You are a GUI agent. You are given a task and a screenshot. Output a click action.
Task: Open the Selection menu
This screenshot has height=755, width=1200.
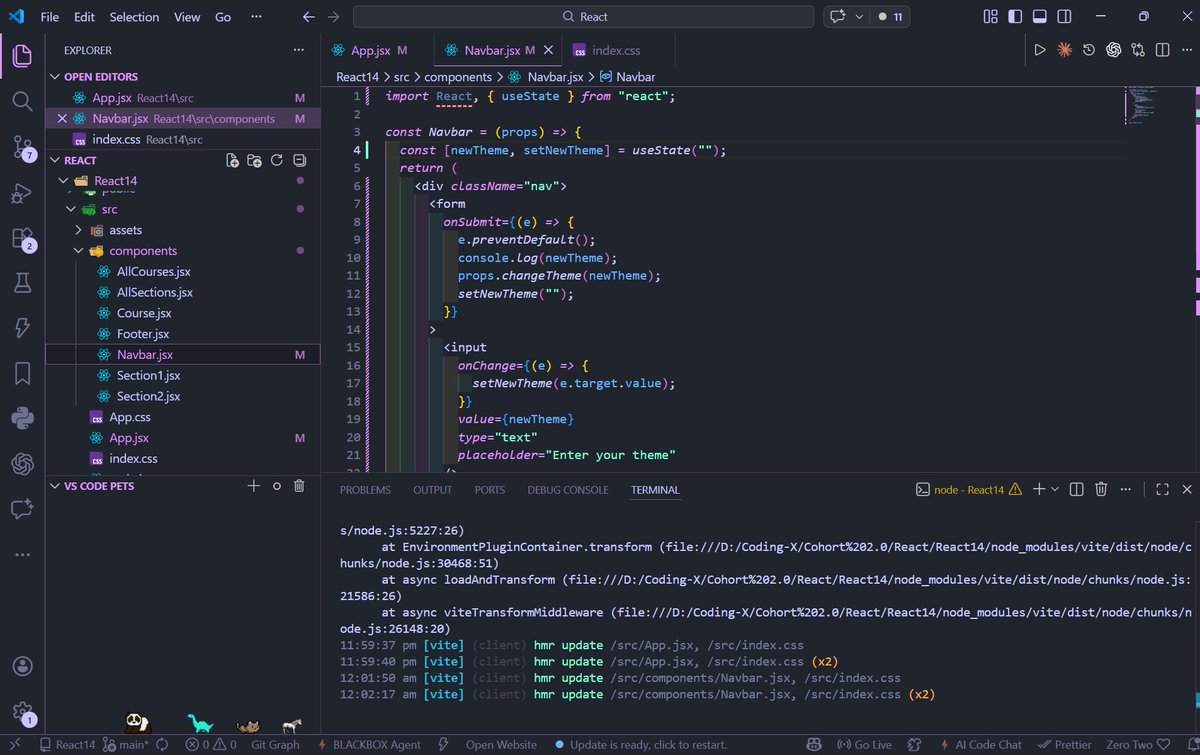[x=134, y=17]
